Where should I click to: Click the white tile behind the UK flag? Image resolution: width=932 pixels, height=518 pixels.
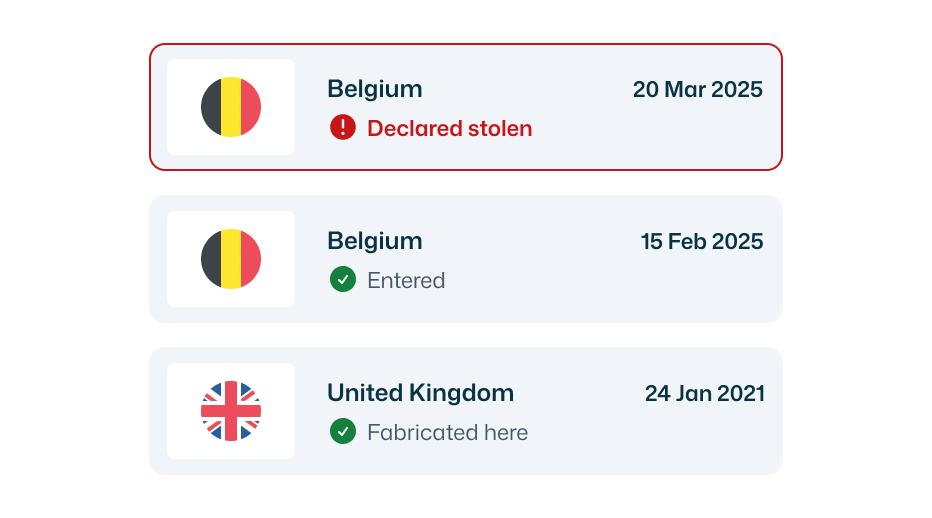click(180, 446)
